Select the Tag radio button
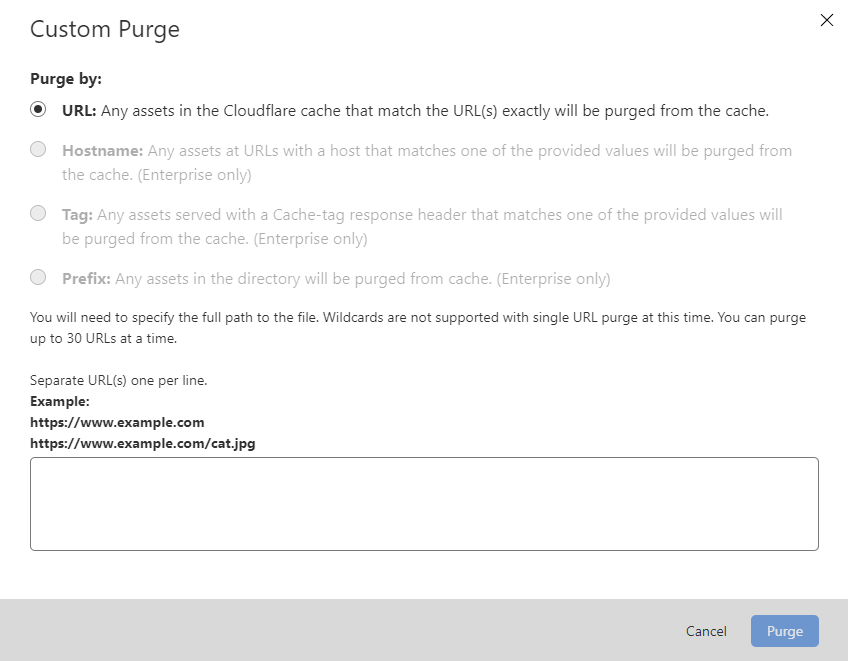 (38, 213)
